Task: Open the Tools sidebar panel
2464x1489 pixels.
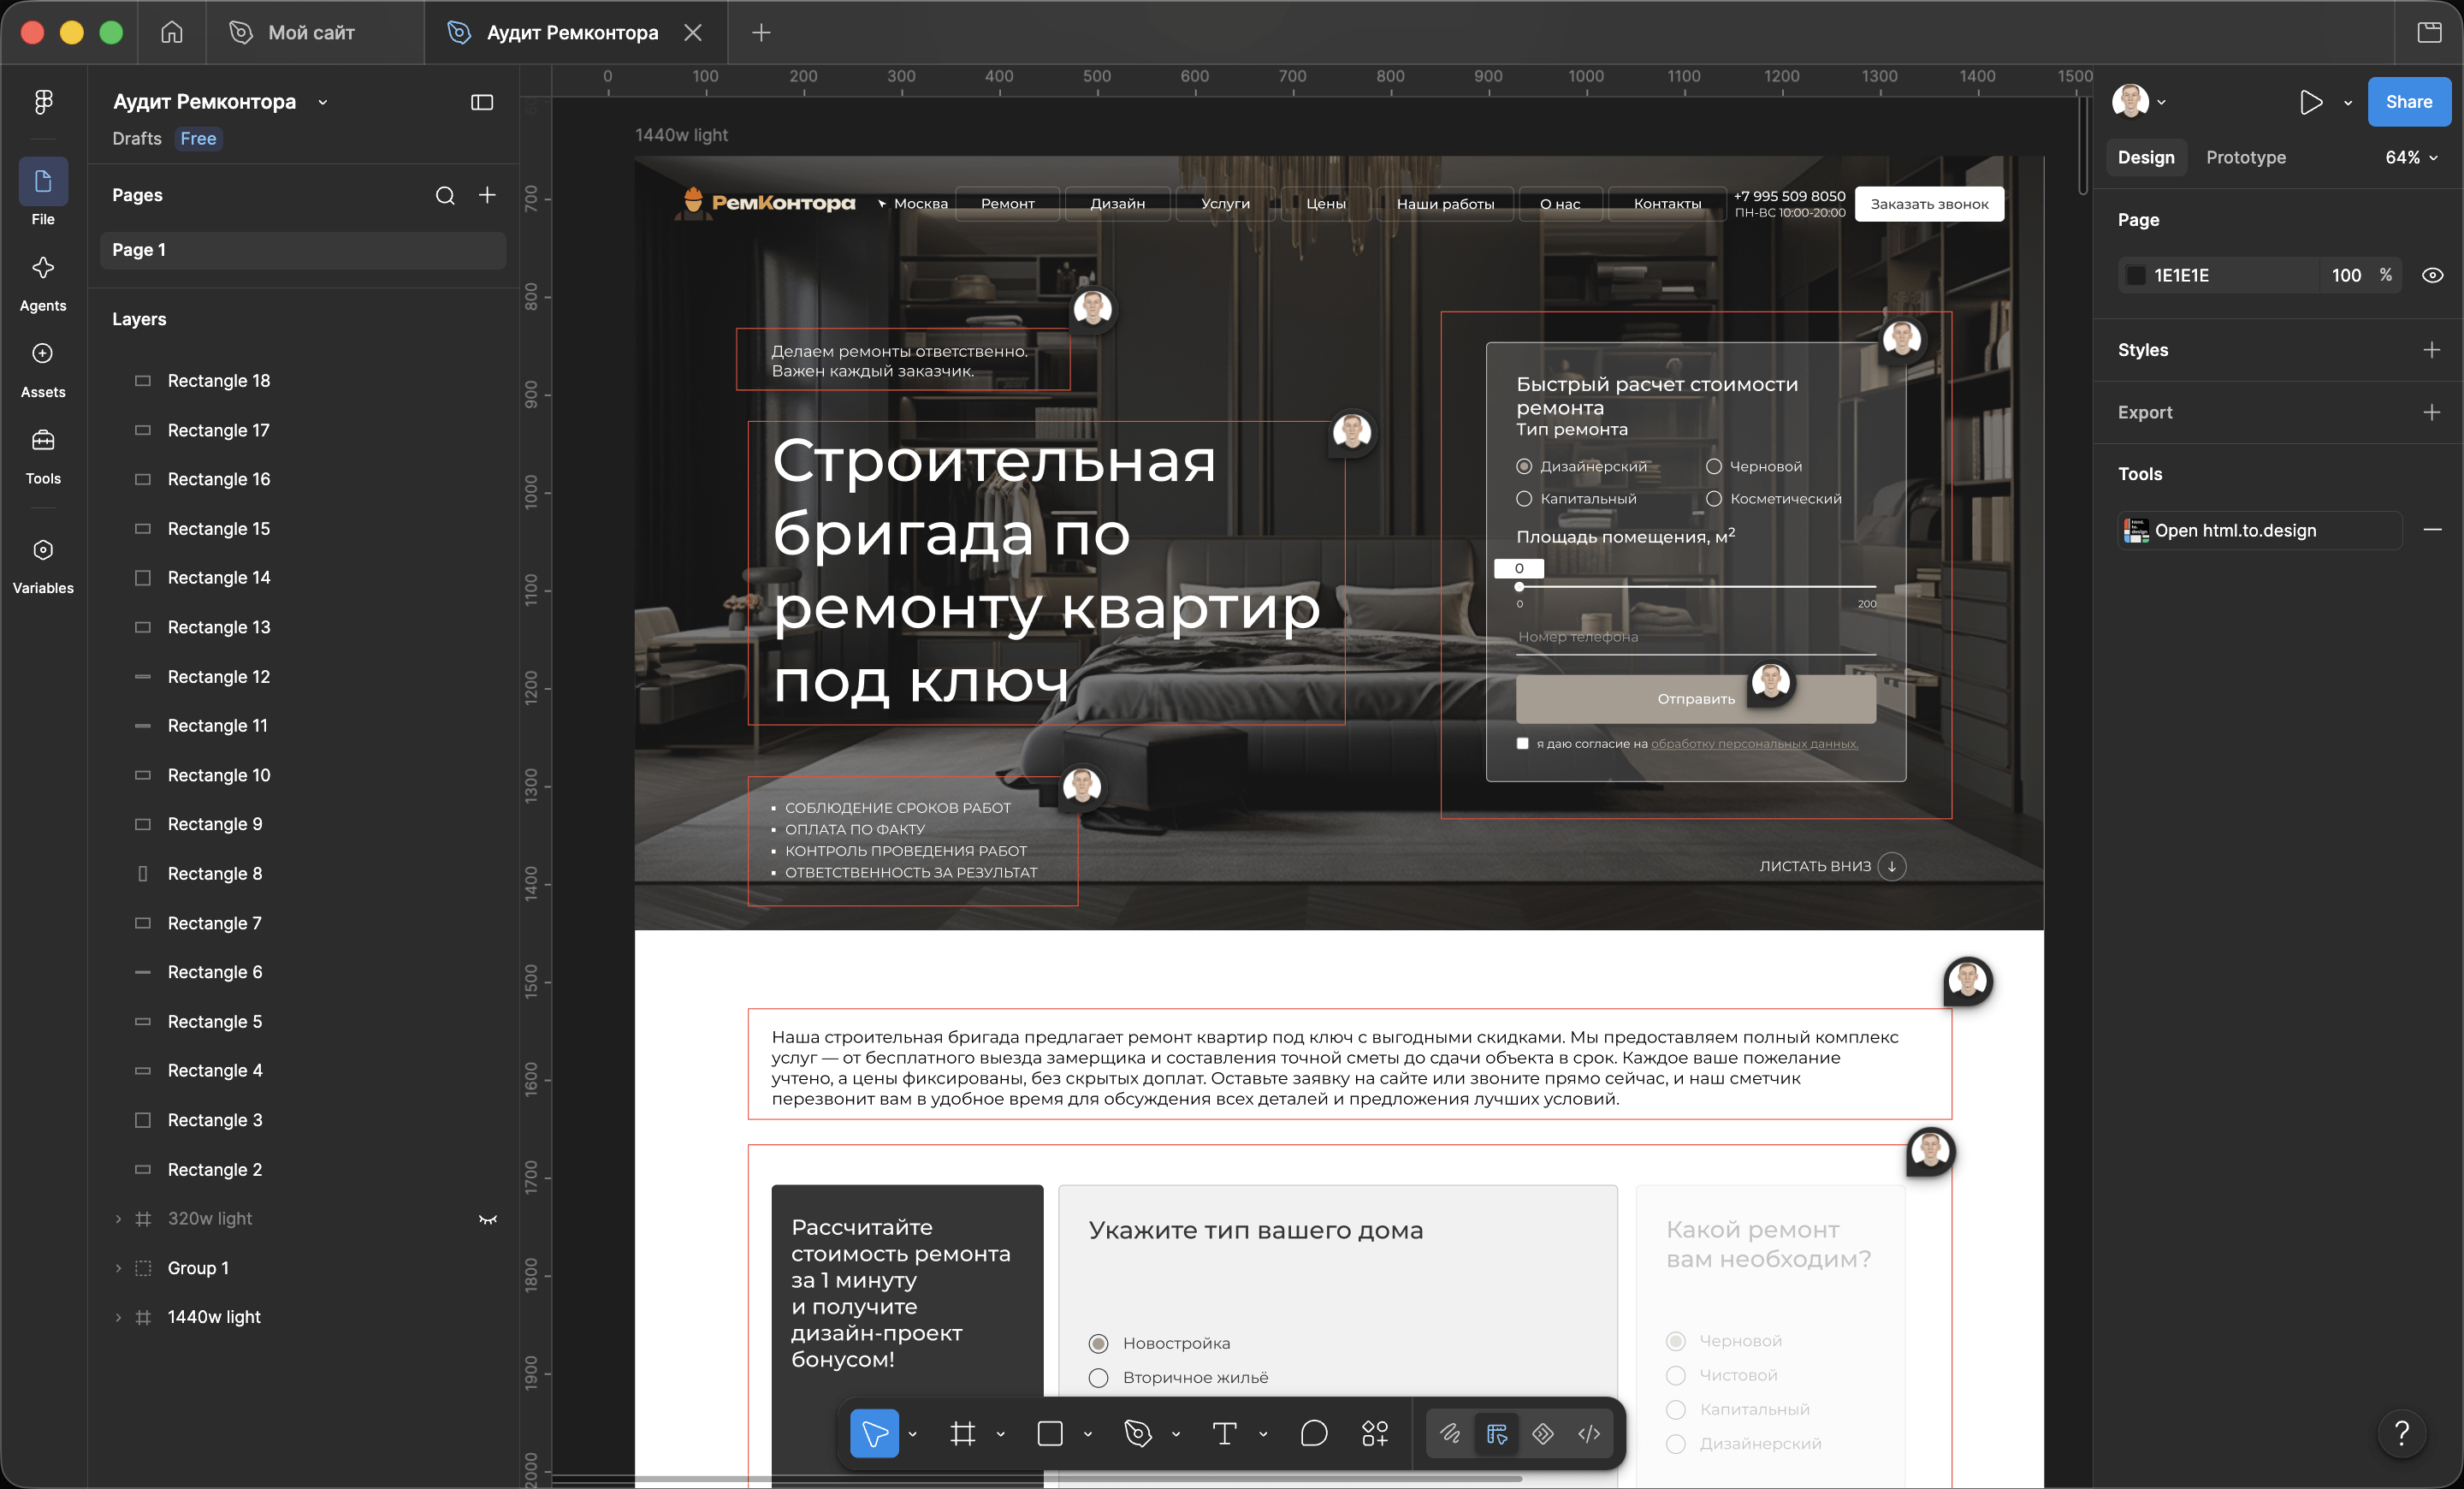Action: [x=43, y=454]
